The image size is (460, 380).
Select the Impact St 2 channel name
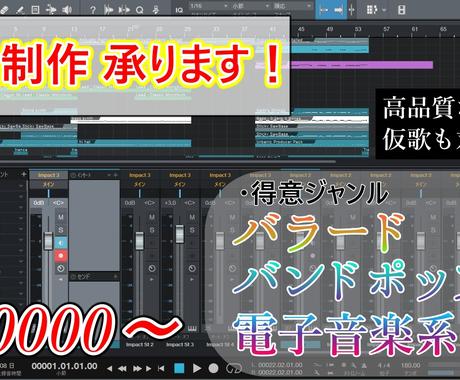(140, 345)
